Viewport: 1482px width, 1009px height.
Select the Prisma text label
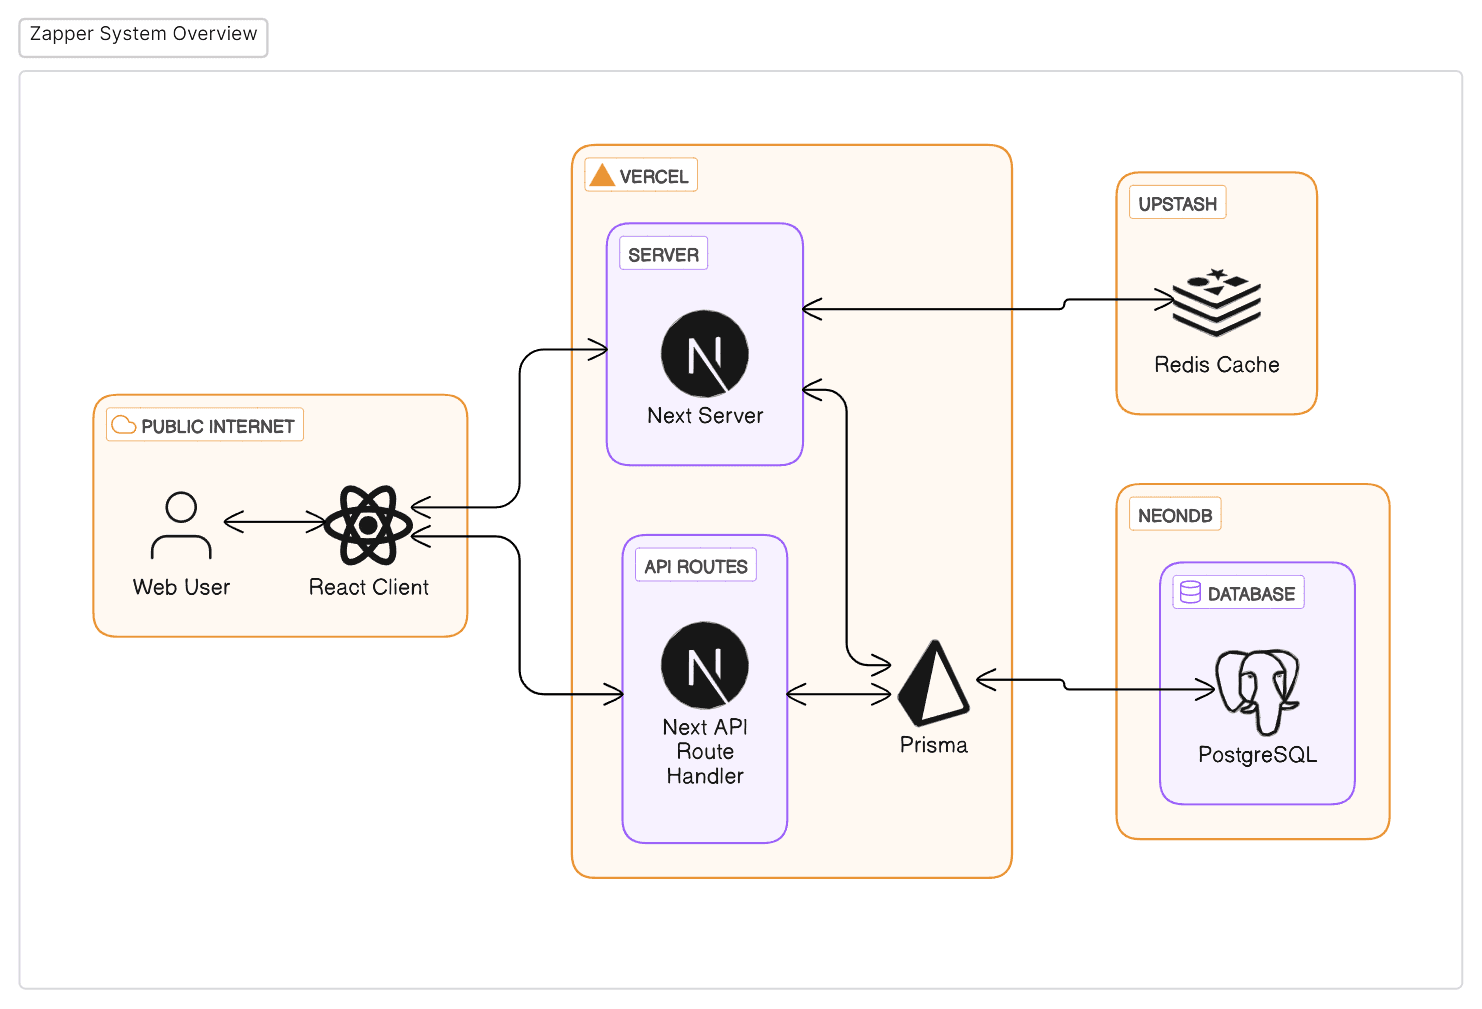934,745
